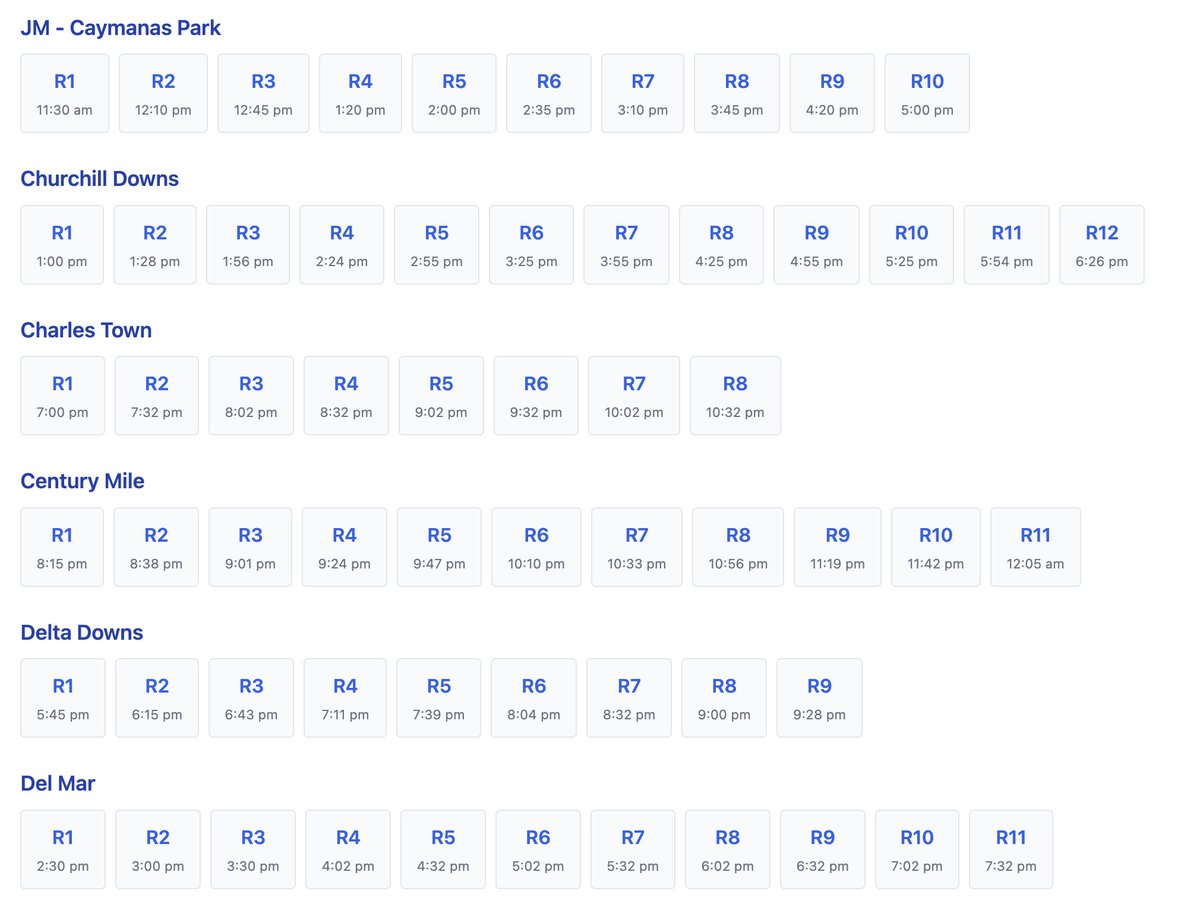Choose Churchill Downs R7 at 3:55 pm
Viewport: 1200px width, 910px height.
pyautogui.click(x=626, y=245)
